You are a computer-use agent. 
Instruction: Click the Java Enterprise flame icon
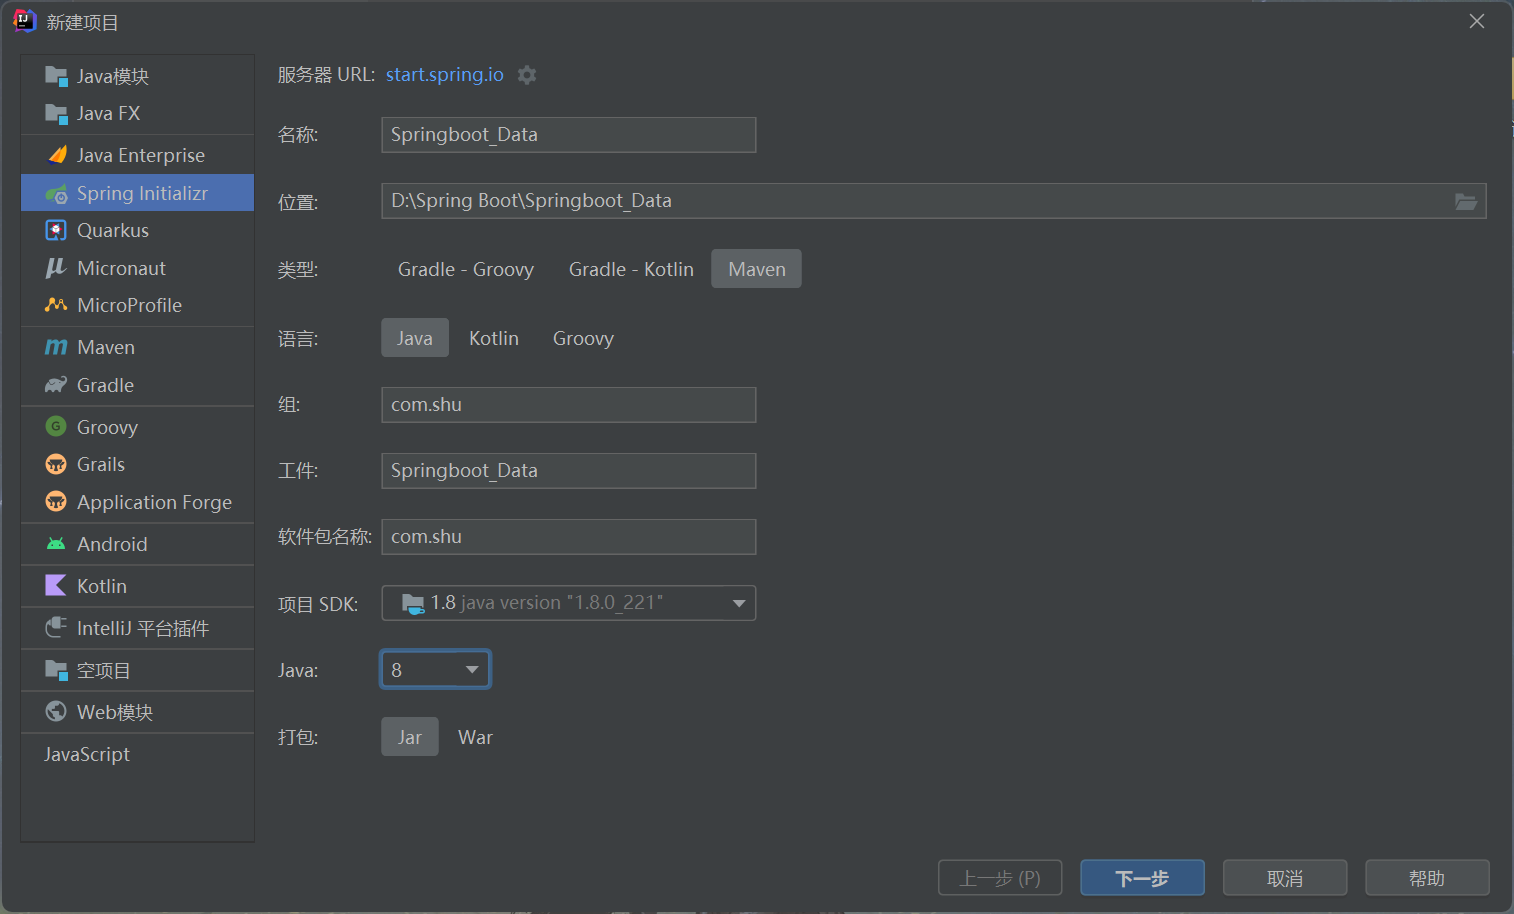(56, 155)
